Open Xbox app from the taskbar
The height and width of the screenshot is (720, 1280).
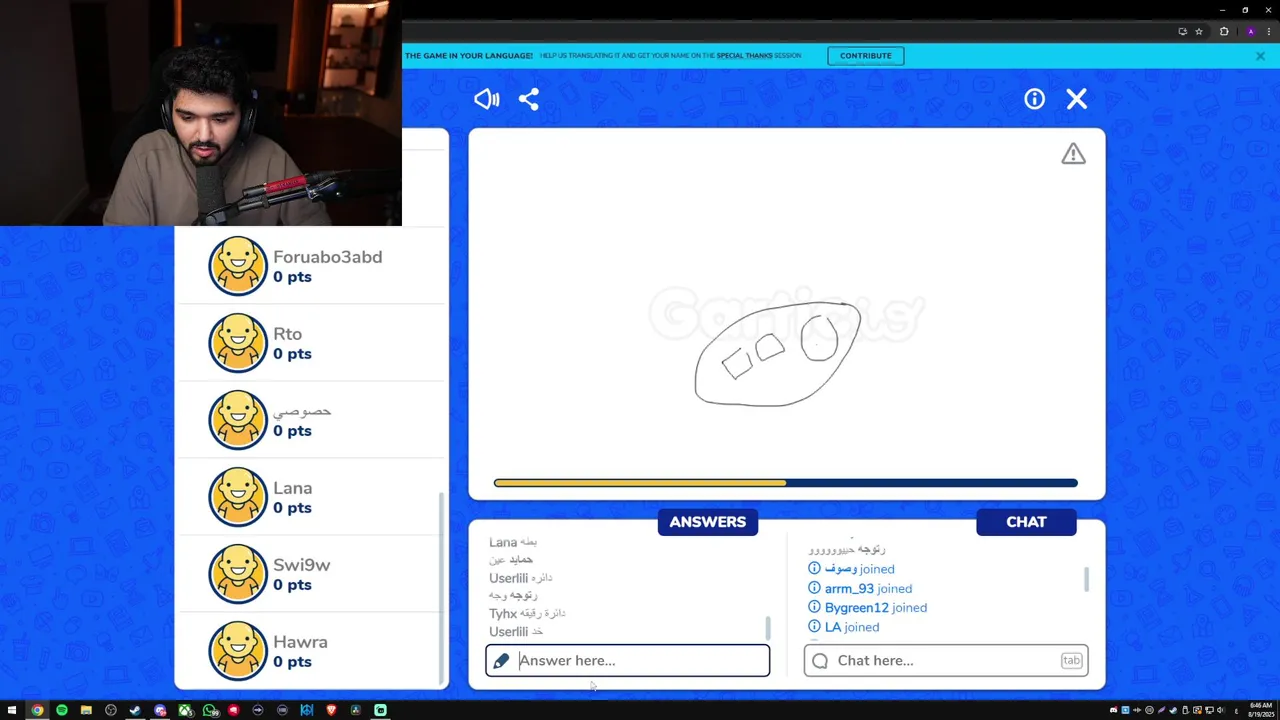(x=185, y=710)
